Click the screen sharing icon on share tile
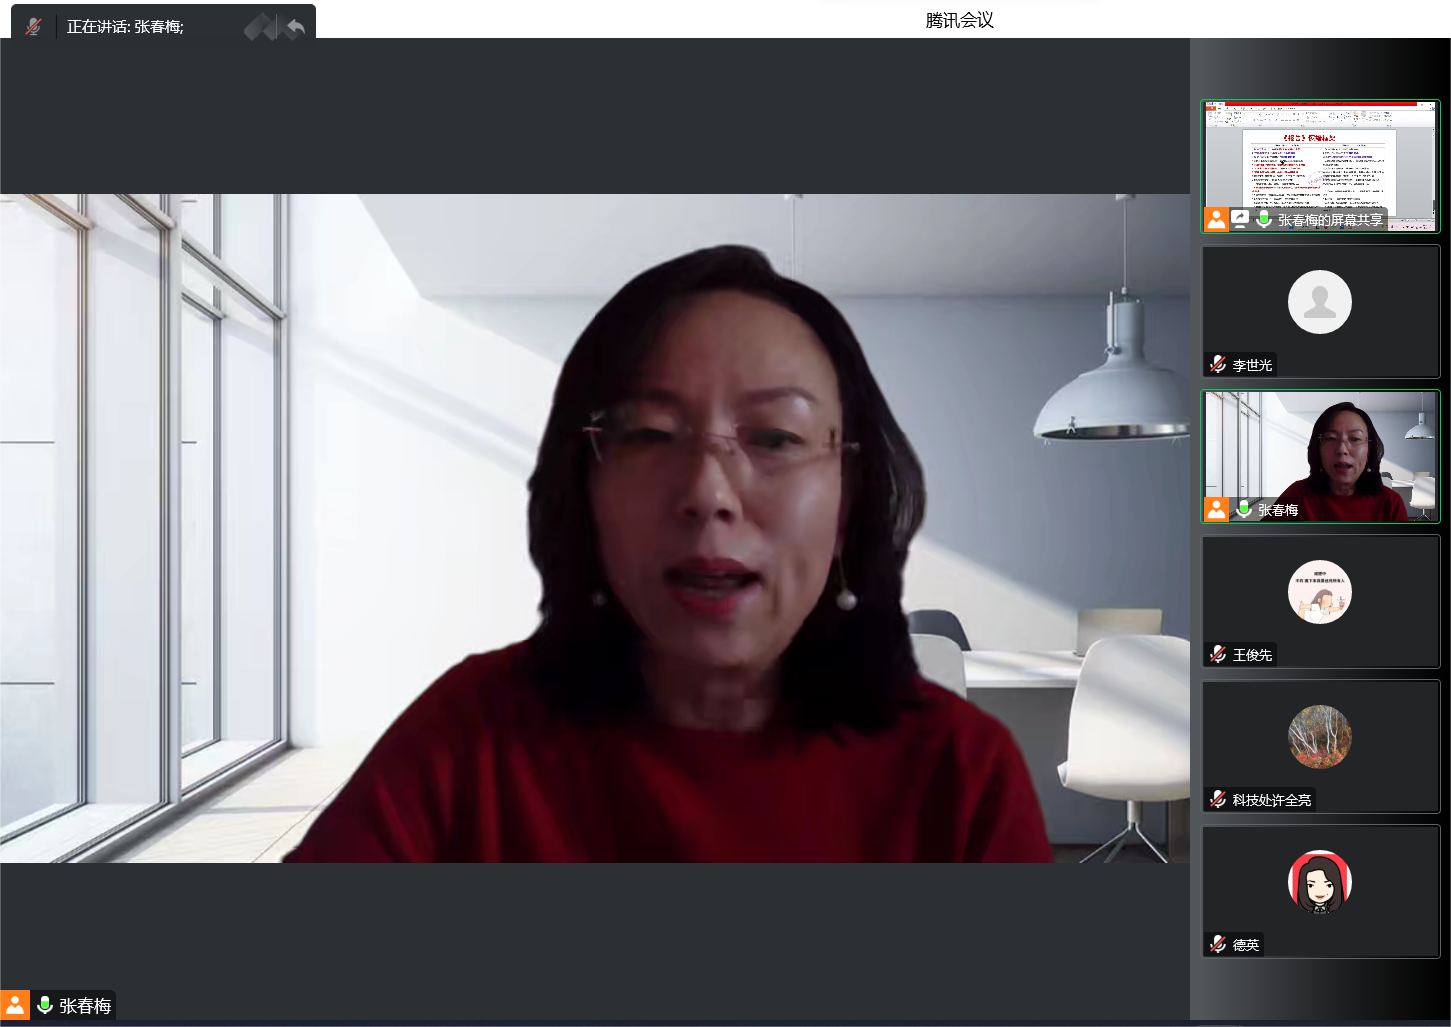The height and width of the screenshot is (1027, 1451). [x=1240, y=219]
